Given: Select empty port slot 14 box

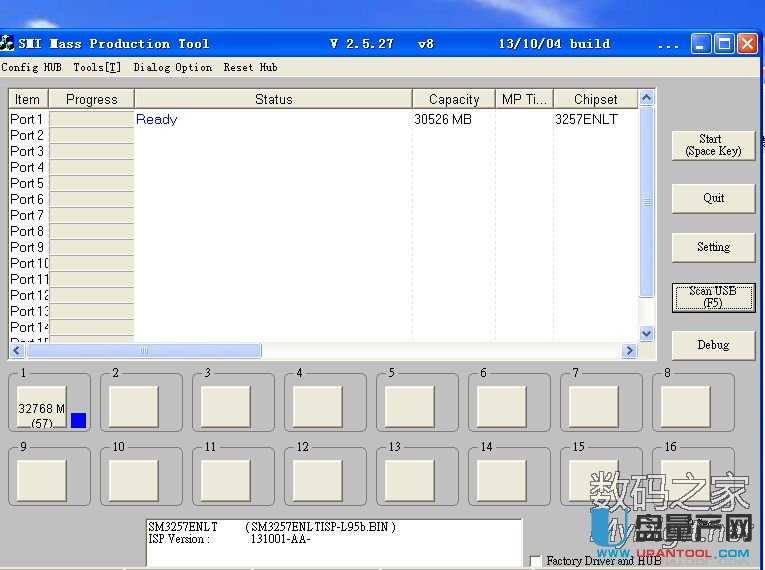Looking at the screenshot, I should [502, 480].
